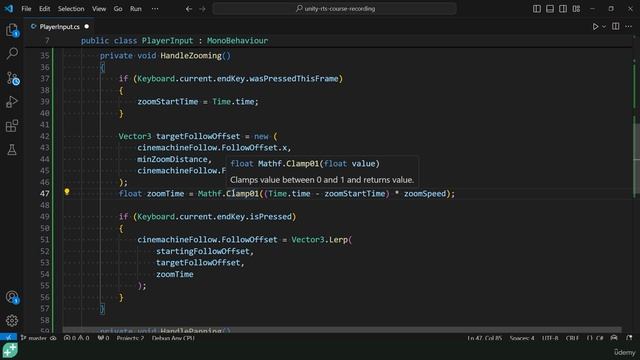This screenshot has width=640, height=360.
Task: Open Source Control view in the activity bar
Action: 12,78
